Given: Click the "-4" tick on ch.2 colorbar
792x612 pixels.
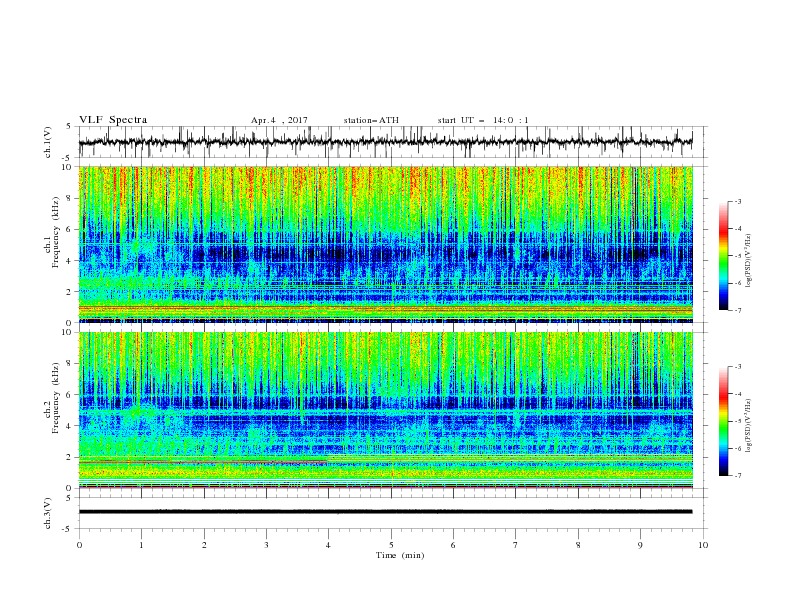Looking at the screenshot, I should click(x=737, y=394).
